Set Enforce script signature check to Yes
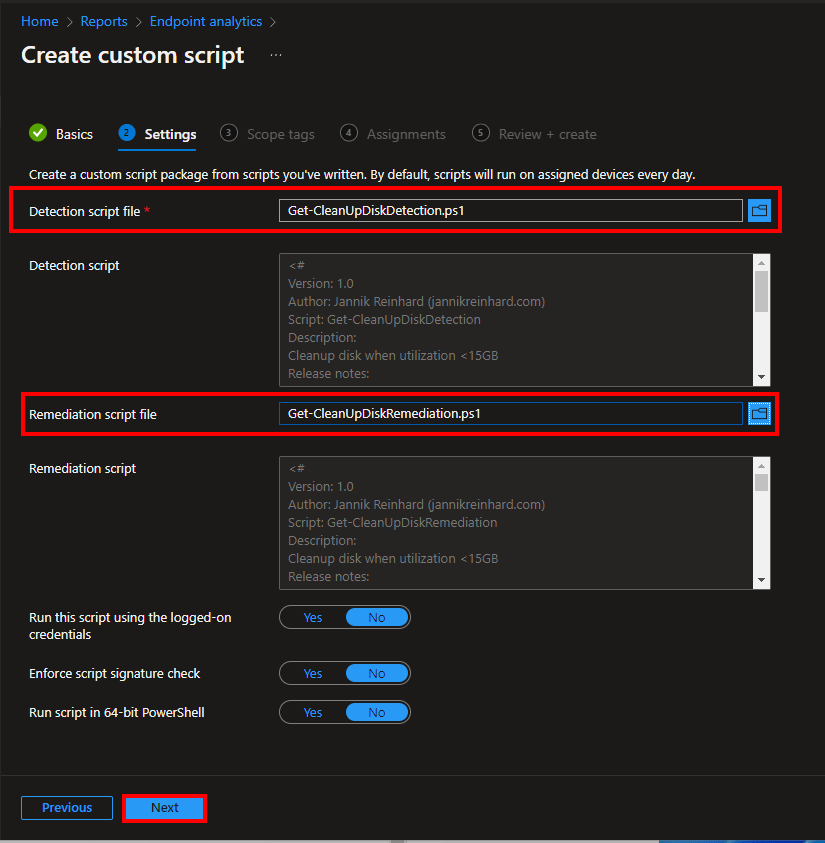 (313, 674)
